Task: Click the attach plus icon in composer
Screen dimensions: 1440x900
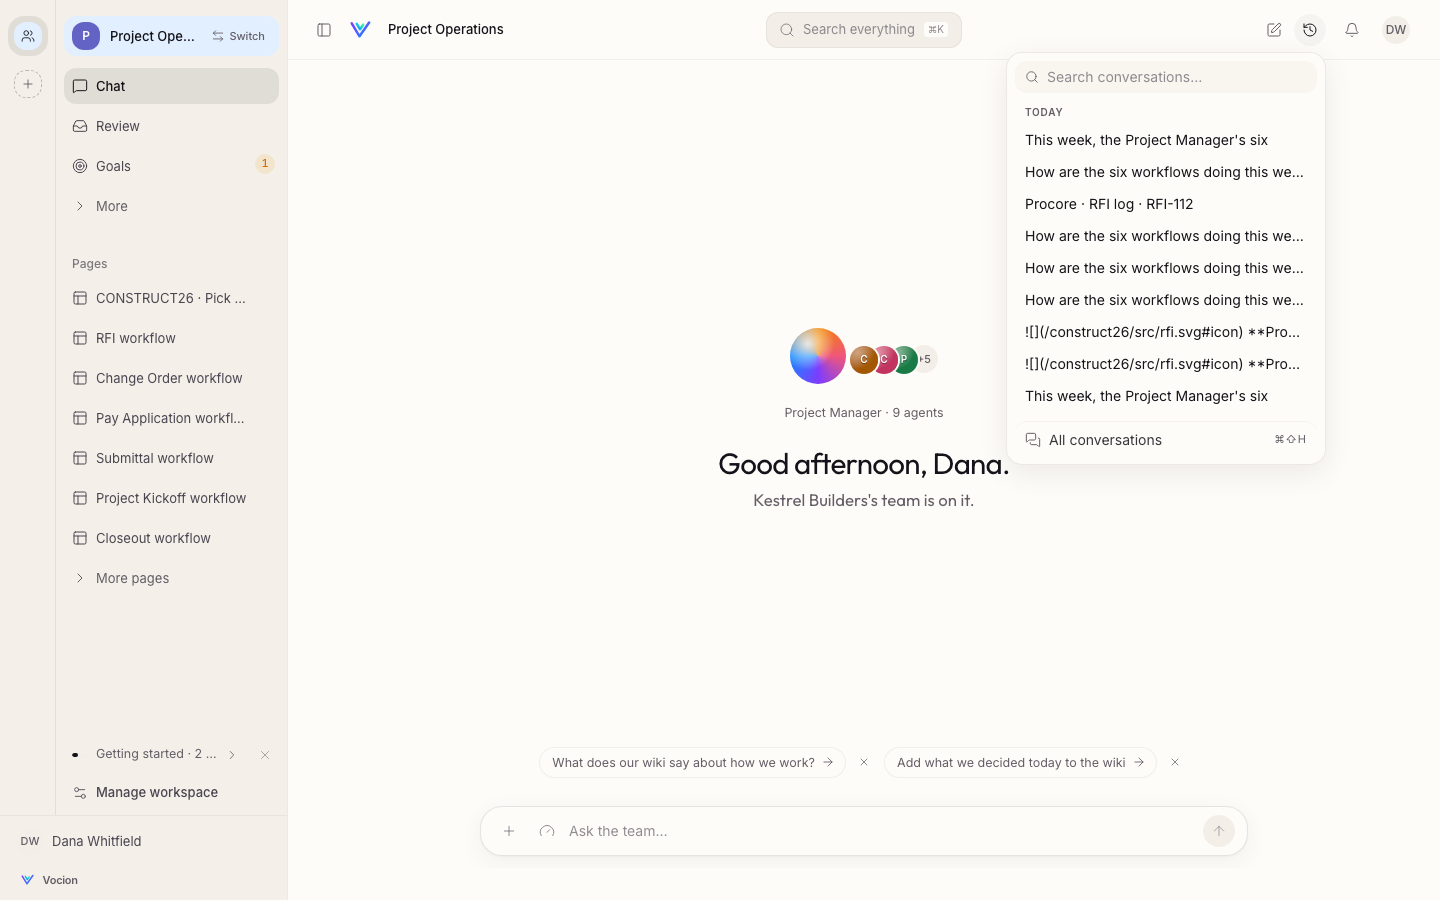Action: [509, 831]
